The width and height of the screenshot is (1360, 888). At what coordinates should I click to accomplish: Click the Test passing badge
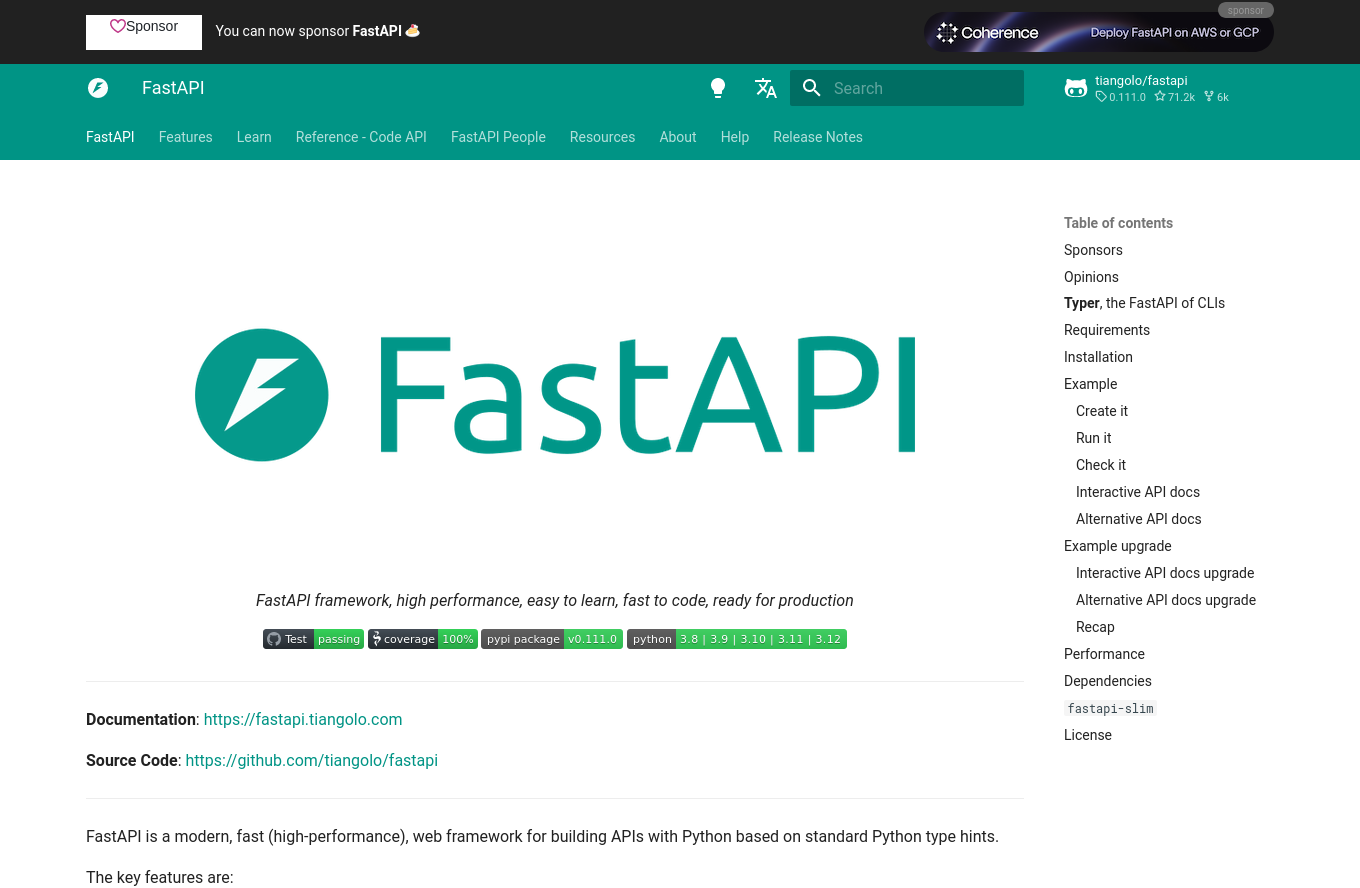pos(313,639)
